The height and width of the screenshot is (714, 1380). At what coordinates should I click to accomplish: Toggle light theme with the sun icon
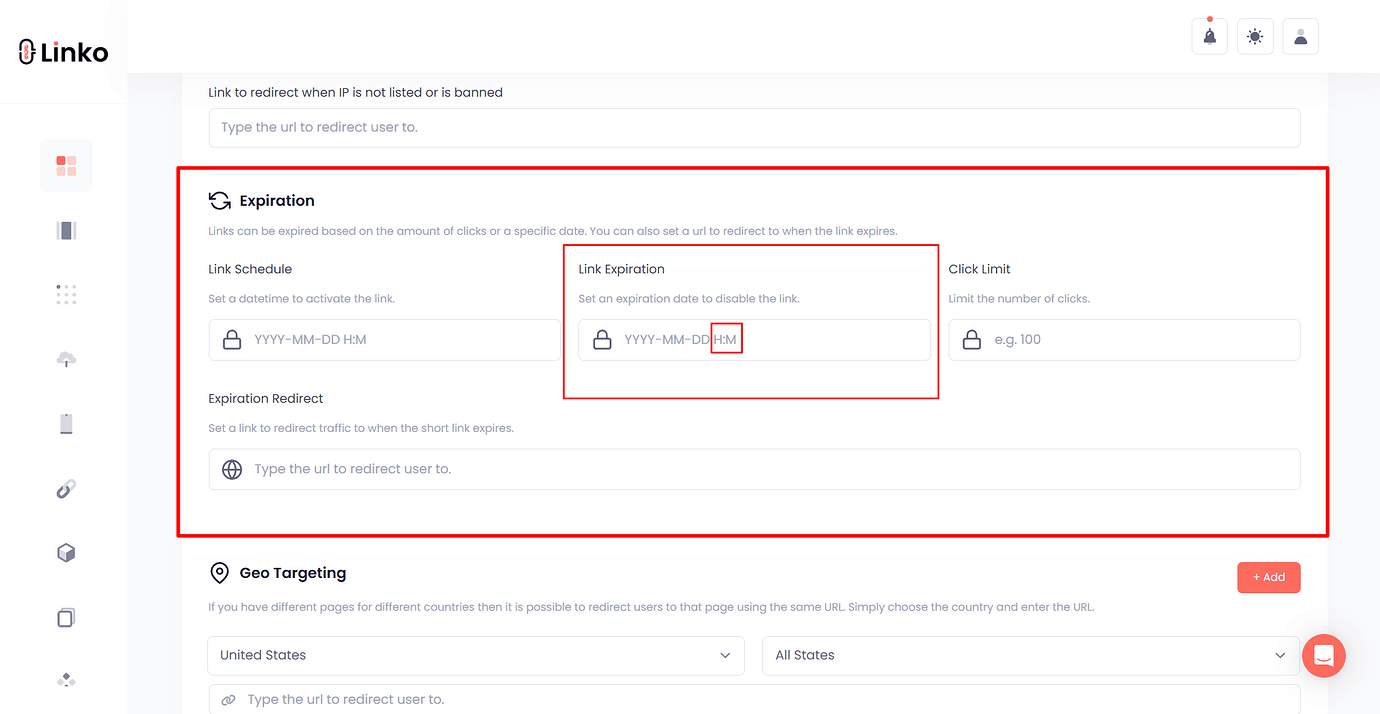pos(1255,35)
